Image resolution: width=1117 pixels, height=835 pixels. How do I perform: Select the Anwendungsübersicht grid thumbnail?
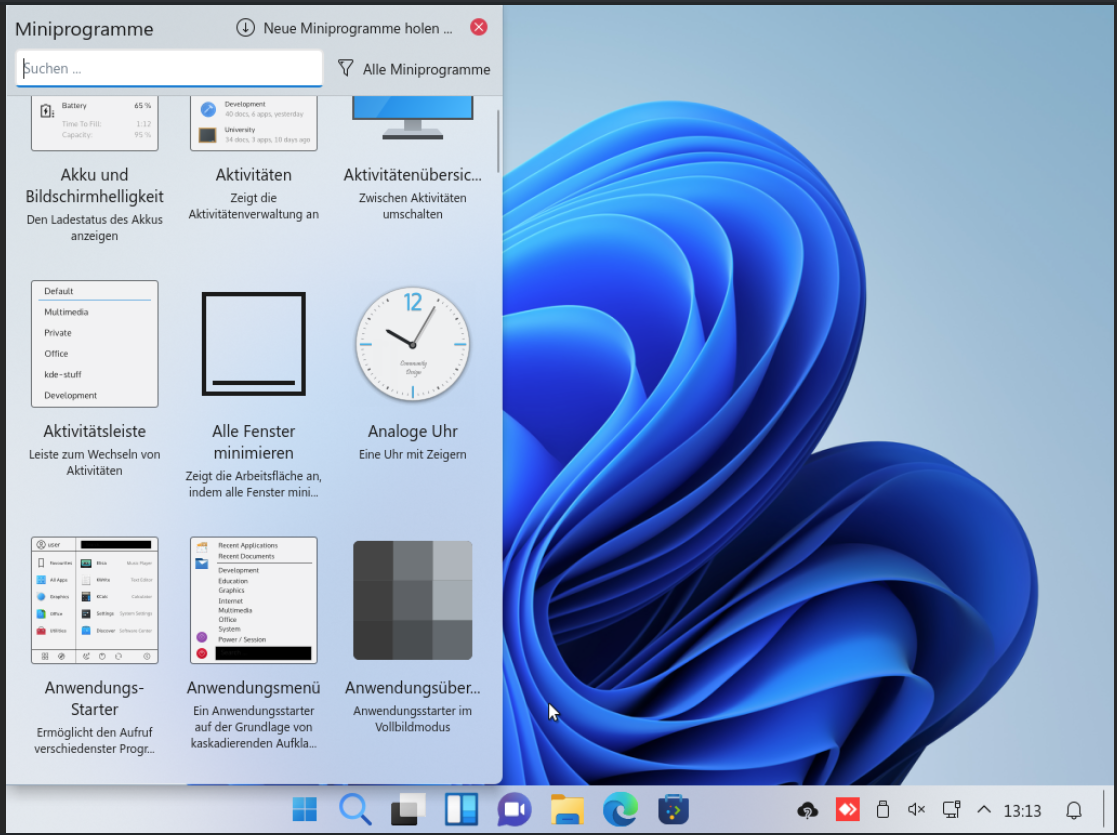412,600
